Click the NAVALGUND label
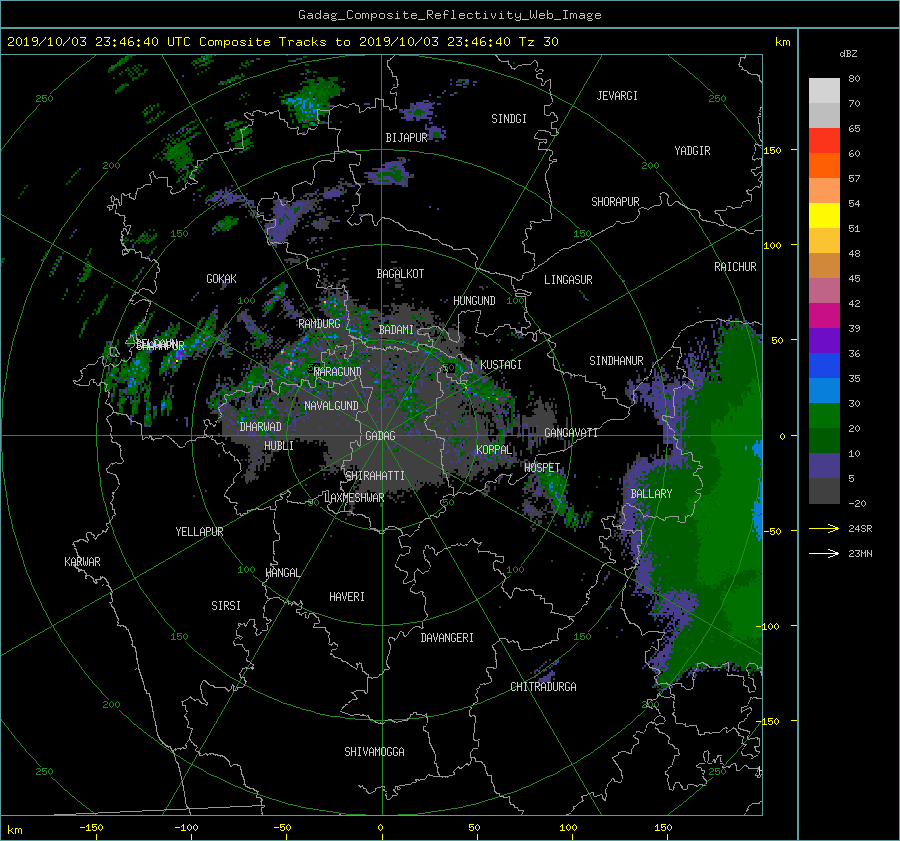 [x=331, y=406]
